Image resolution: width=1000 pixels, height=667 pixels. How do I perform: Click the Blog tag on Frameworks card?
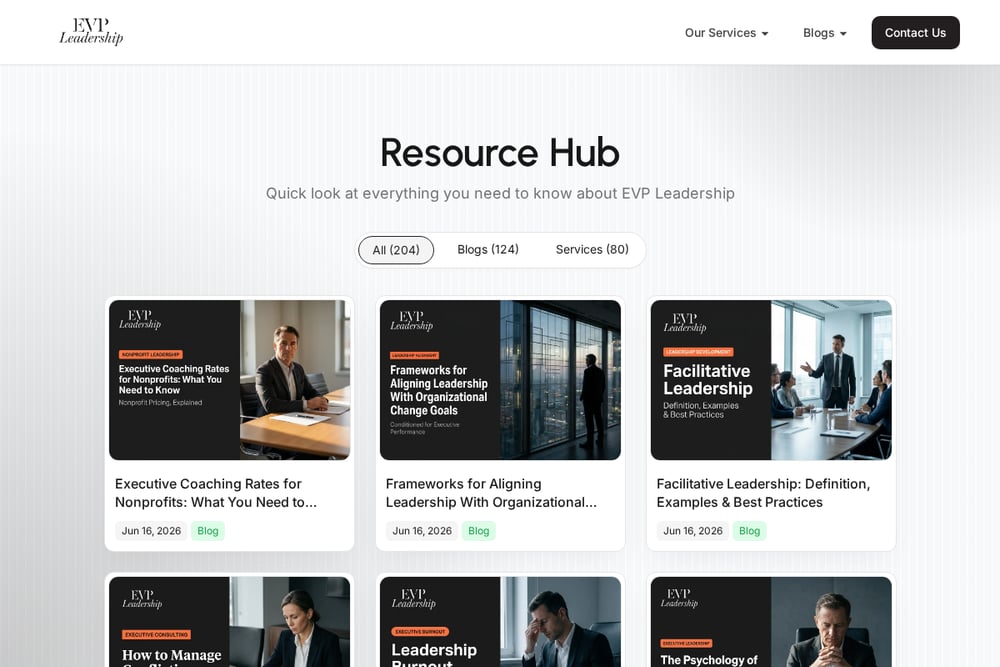pyautogui.click(x=479, y=531)
